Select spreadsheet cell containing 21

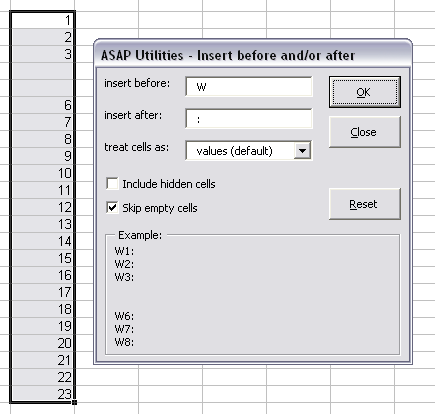43,360
